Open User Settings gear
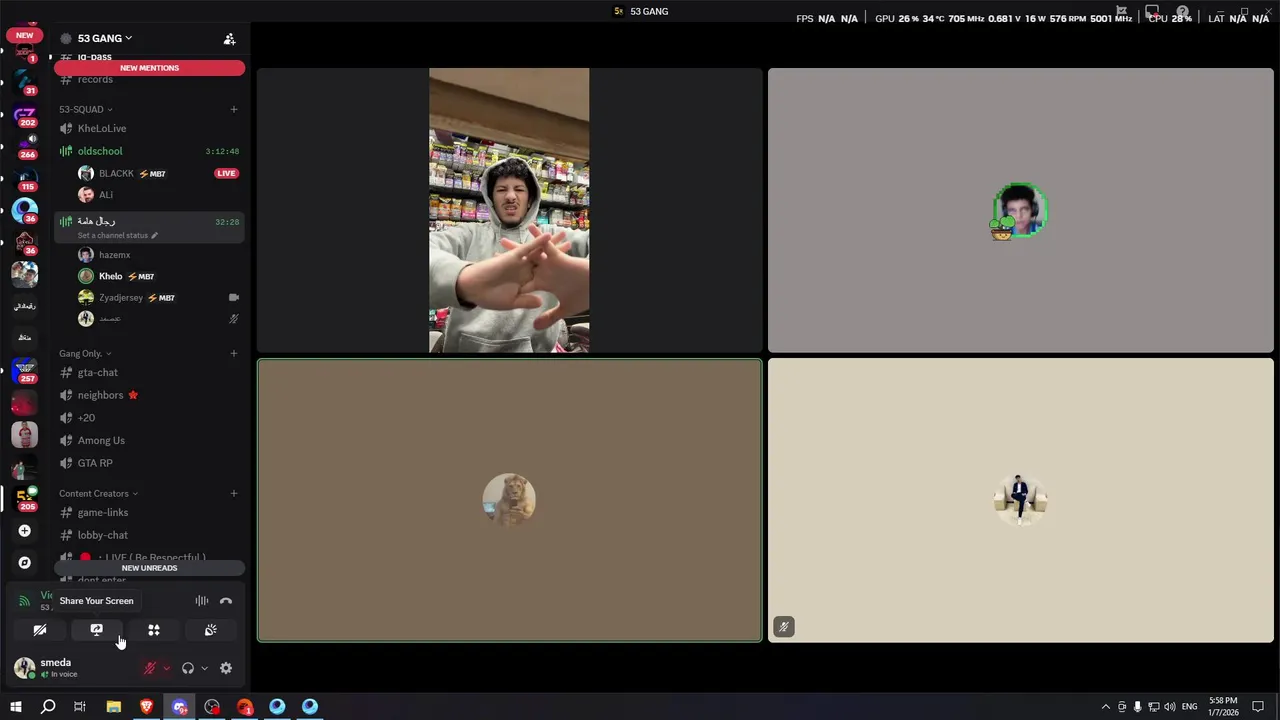1280x720 pixels. [226, 668]
